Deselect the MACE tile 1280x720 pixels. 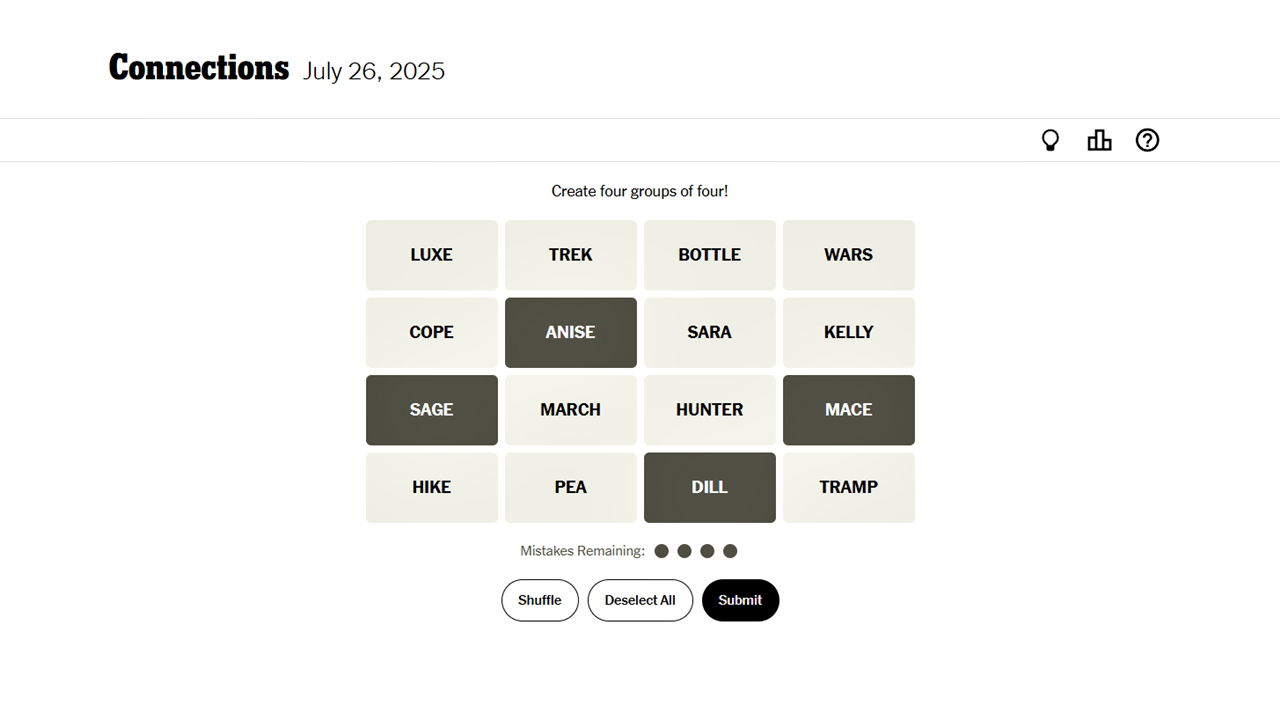(848, 410)
